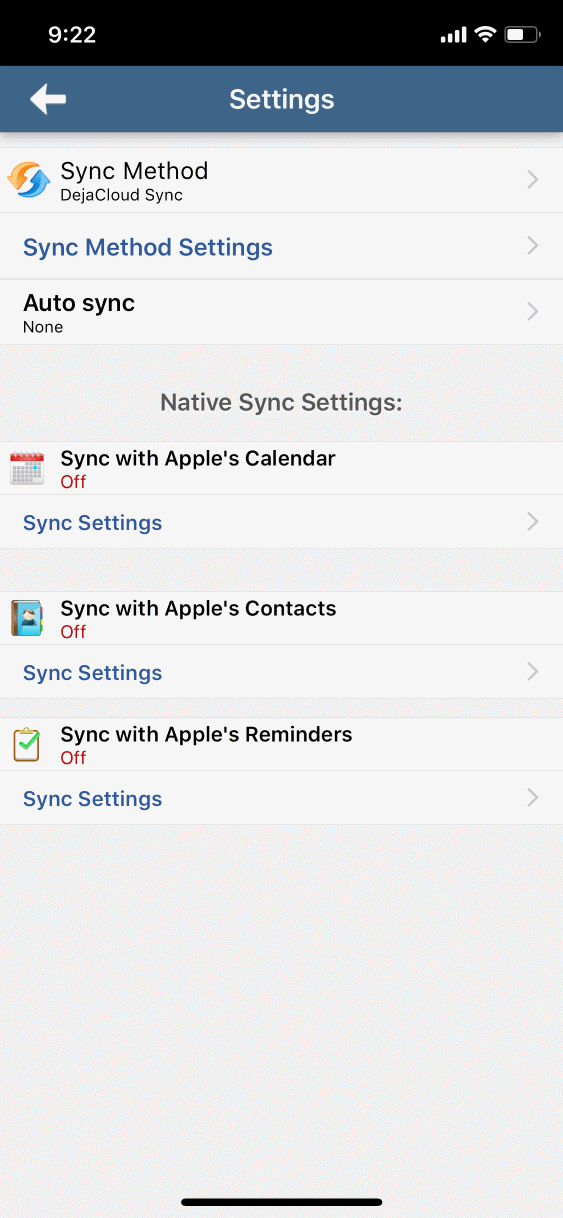Open Sync Settings under Apple's Contacts
Screen dimensions: 563x1218
[281, 672]
